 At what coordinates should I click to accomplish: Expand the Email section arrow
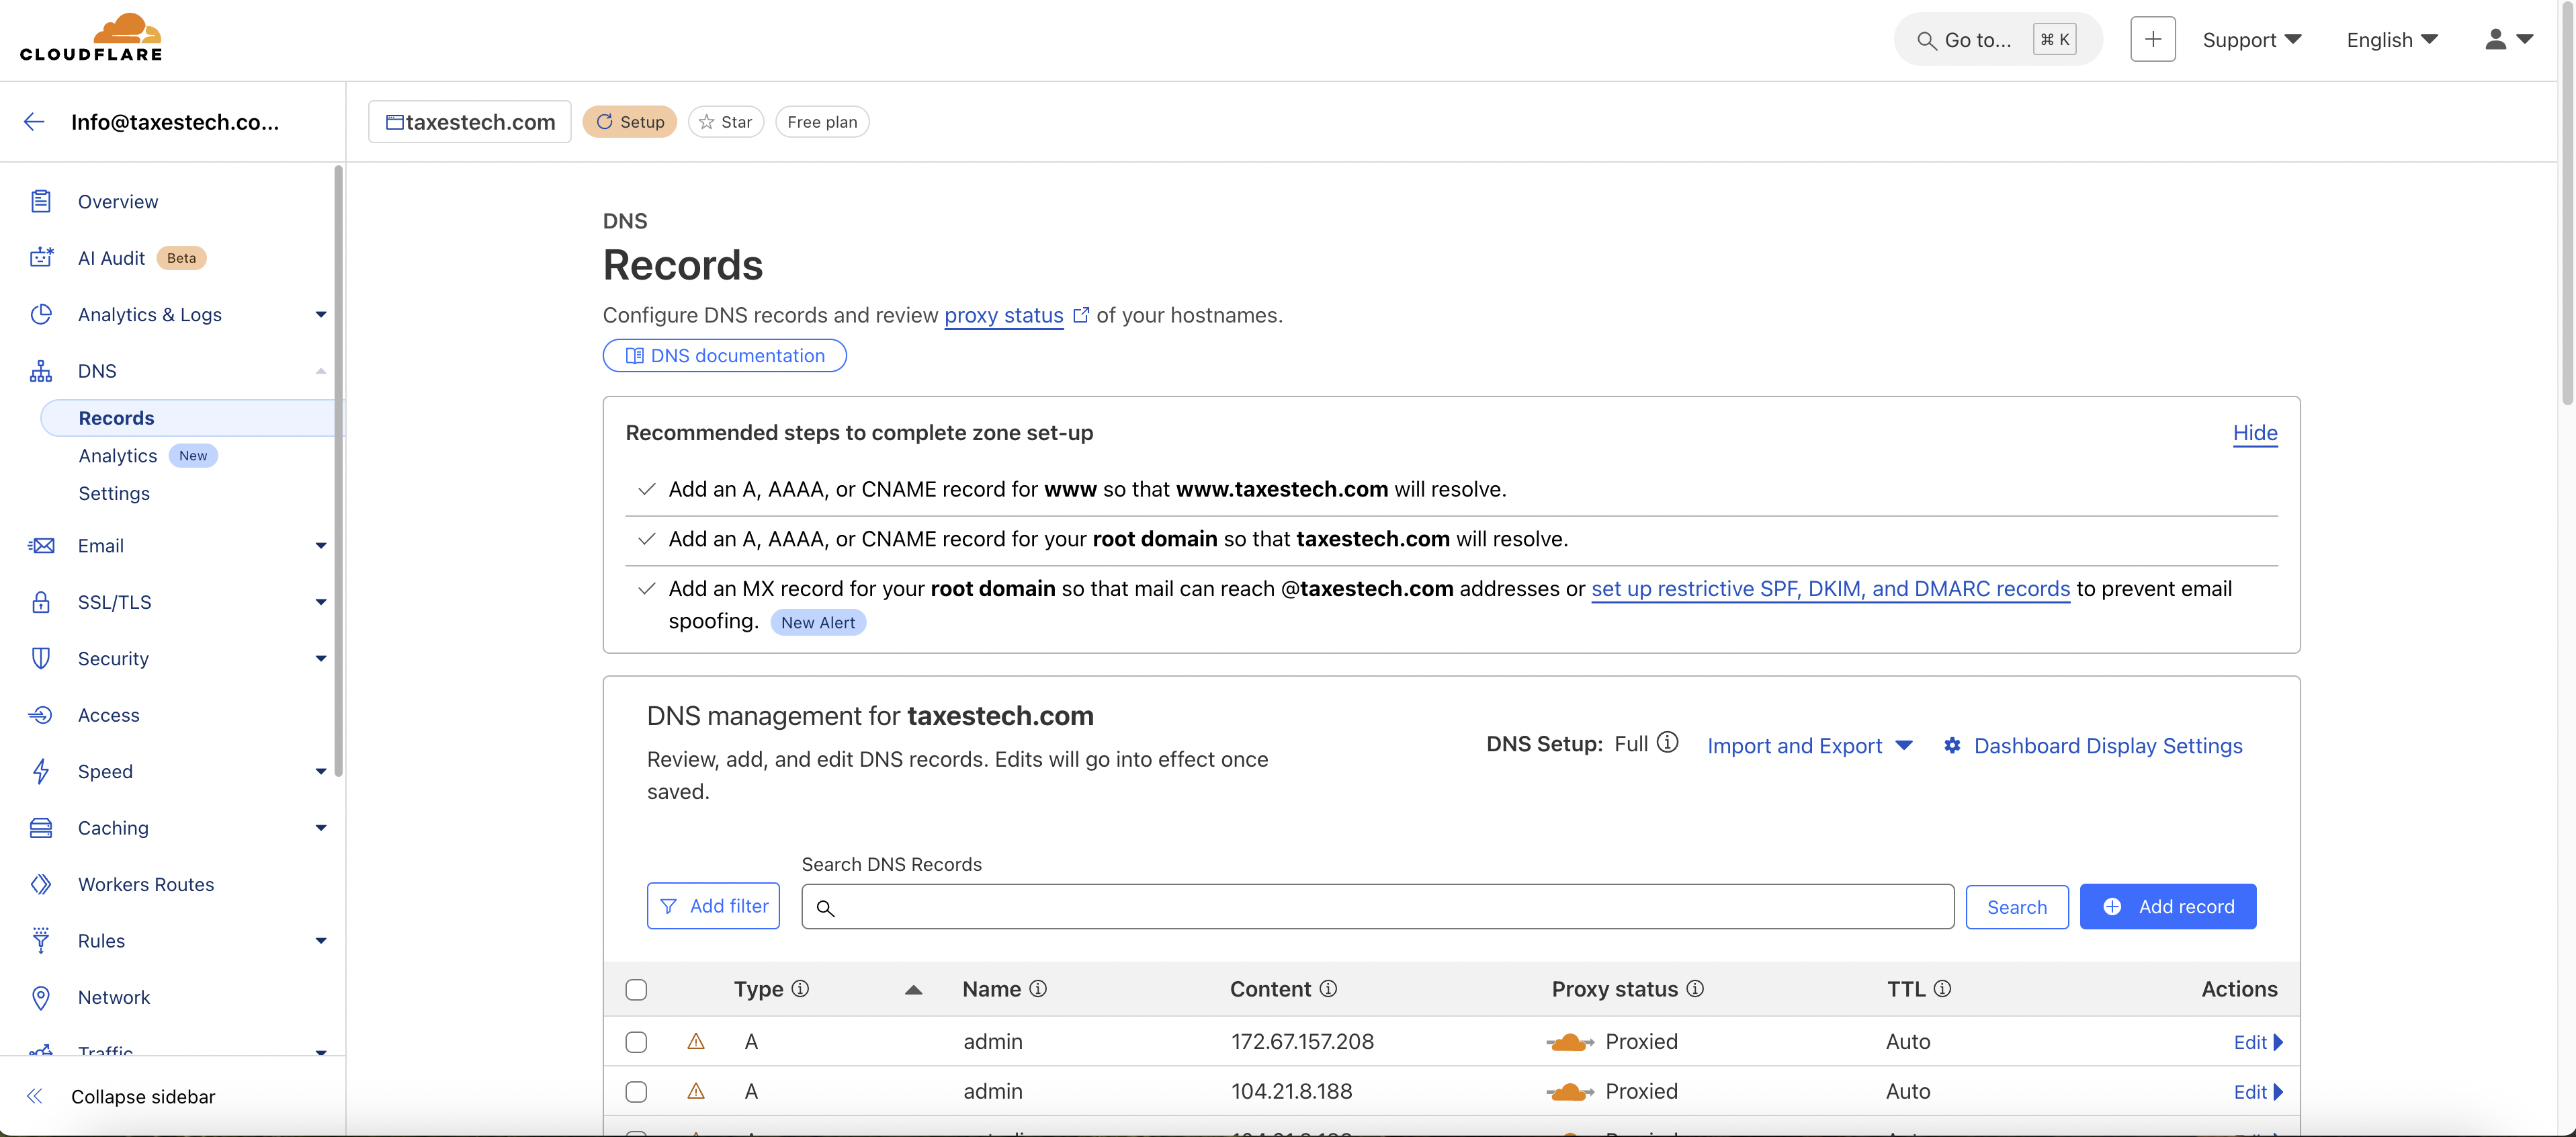[x=321, y=546]
